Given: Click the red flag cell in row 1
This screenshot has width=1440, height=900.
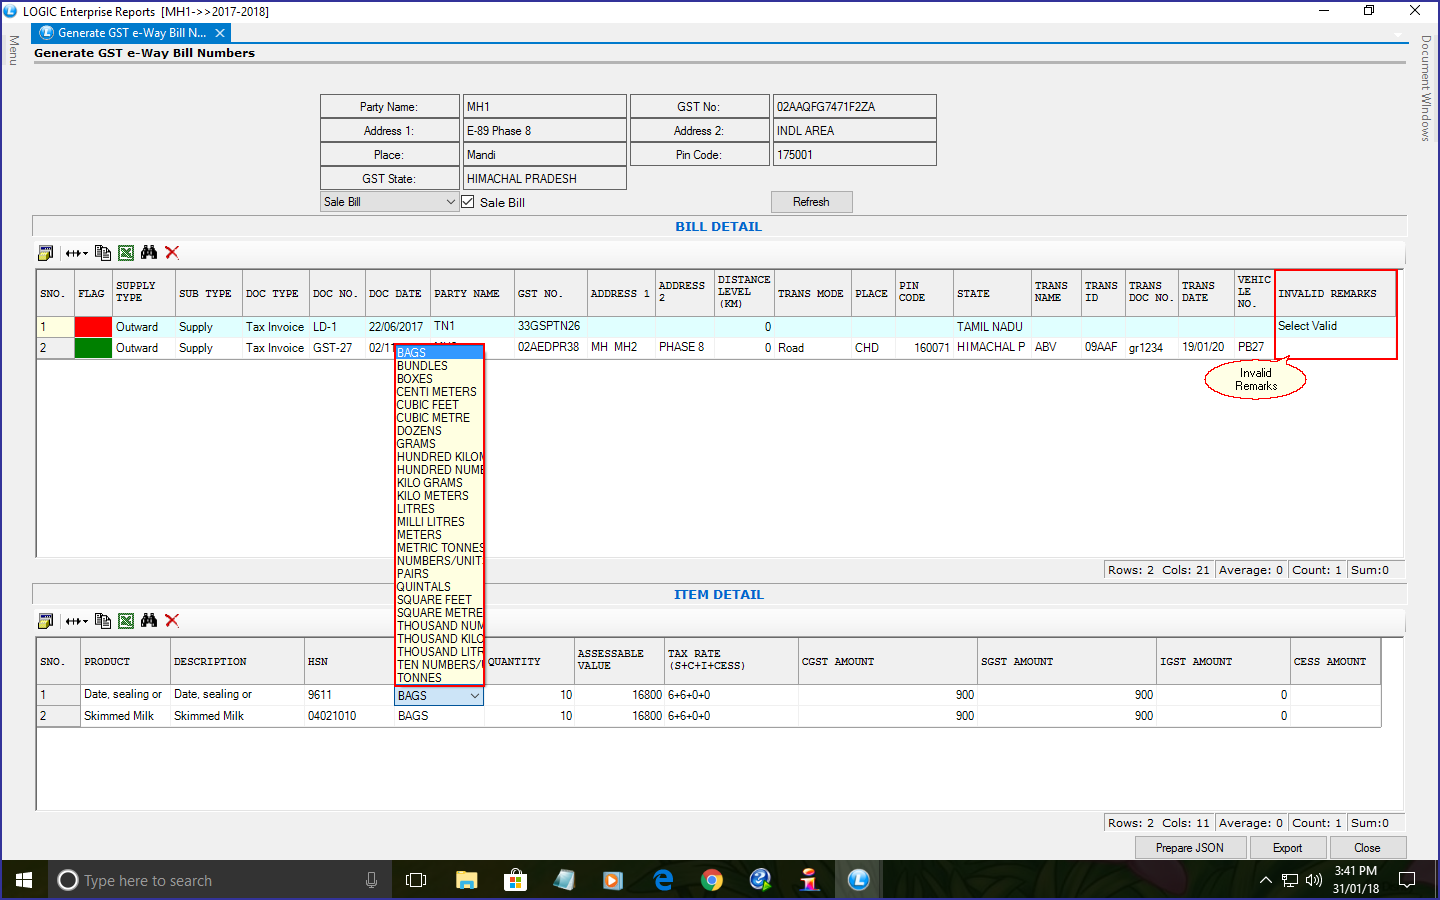Looking at the screenshot, I should pos(93,327).
